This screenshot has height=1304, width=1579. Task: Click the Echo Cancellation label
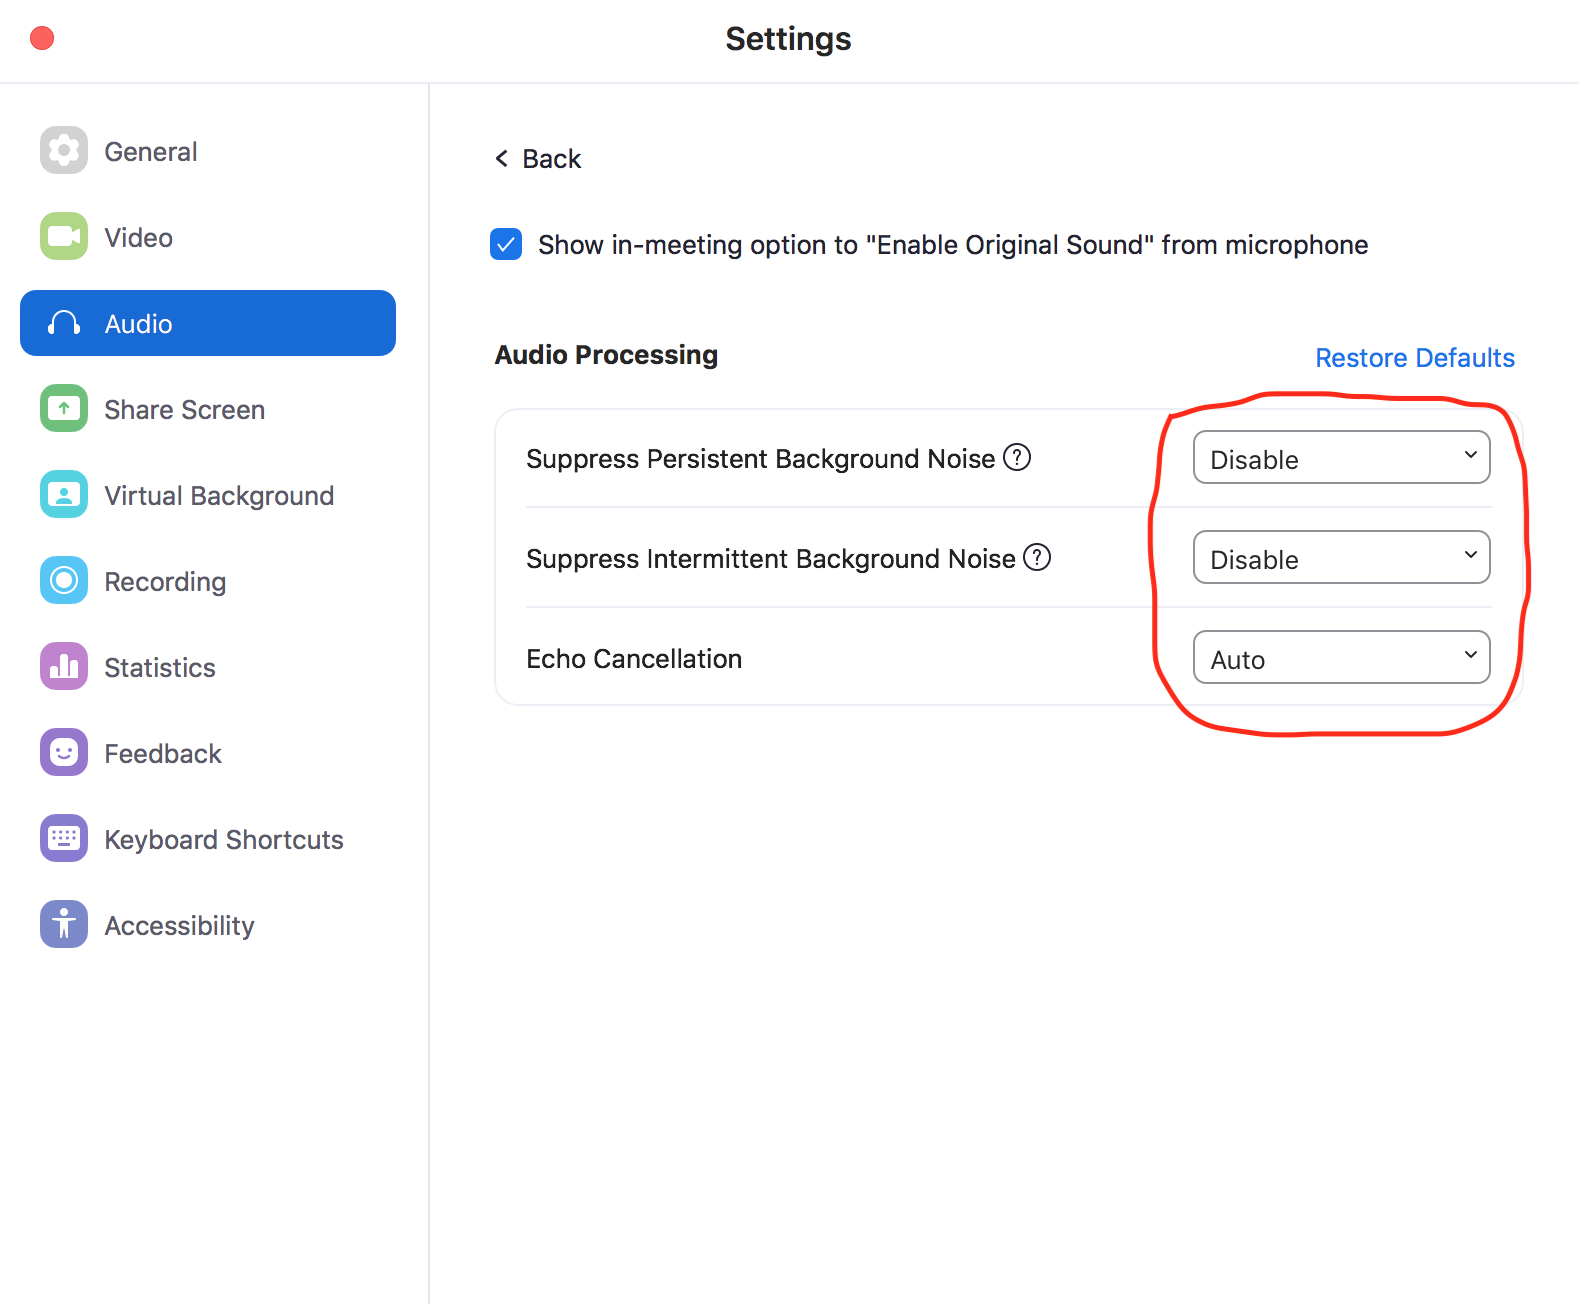pos(634,658)
